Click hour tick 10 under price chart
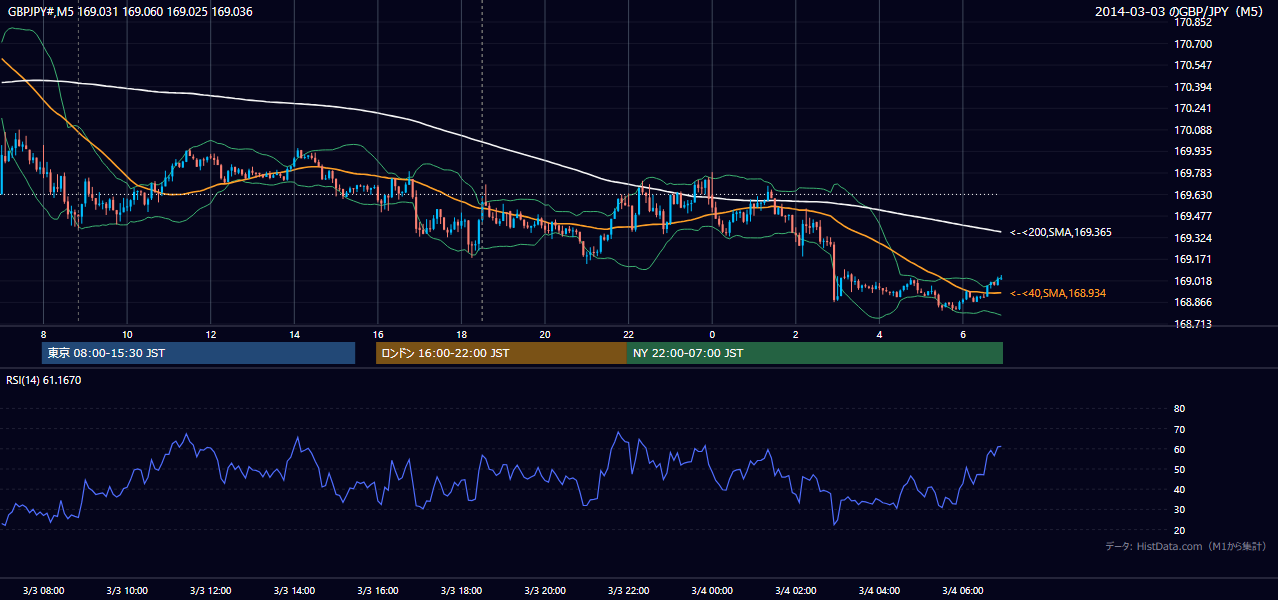The height and width of the screenshot is (600, 1278). pos(127,334)
